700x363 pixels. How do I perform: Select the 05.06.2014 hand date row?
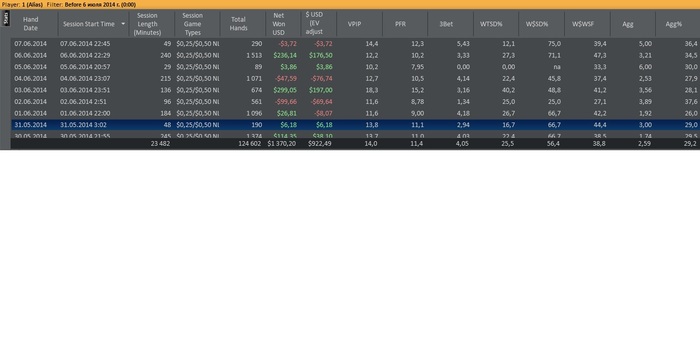tap(30, 67)
